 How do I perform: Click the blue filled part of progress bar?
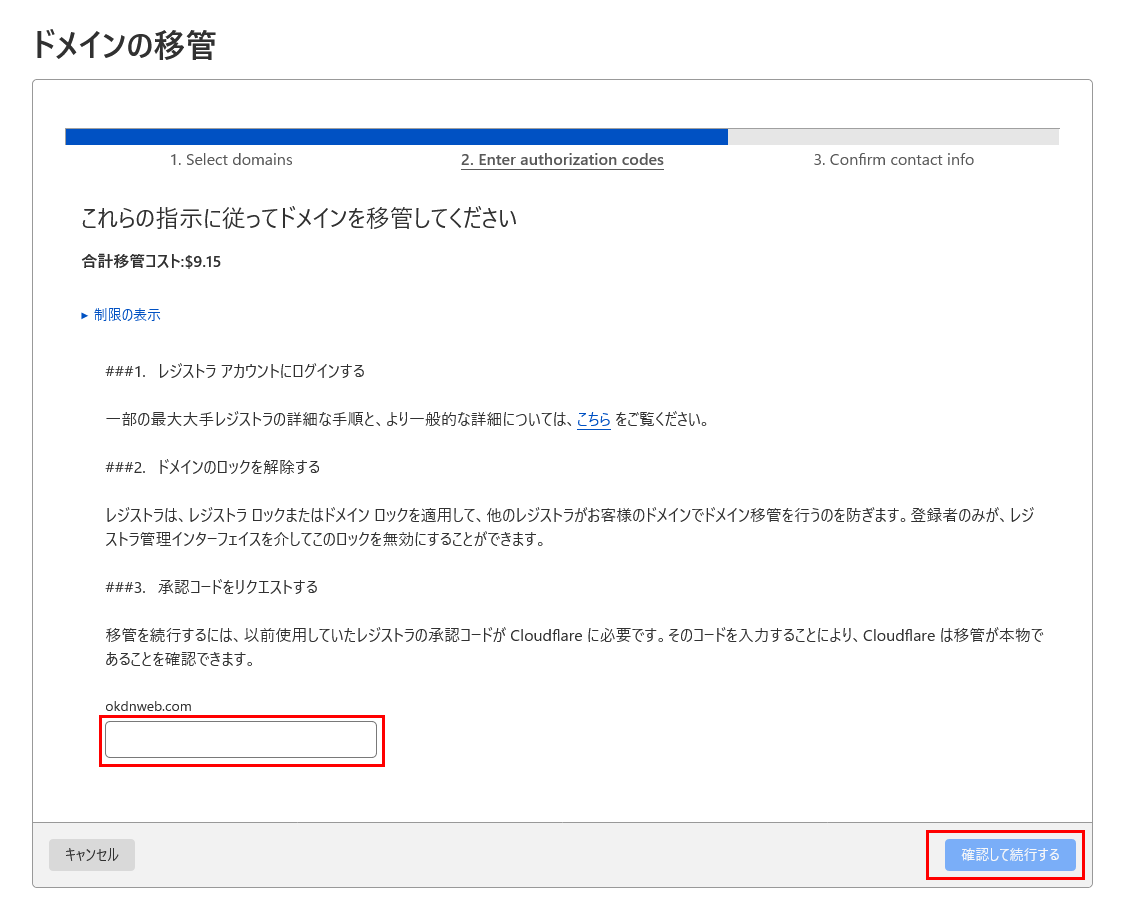[x=396, y=137]
